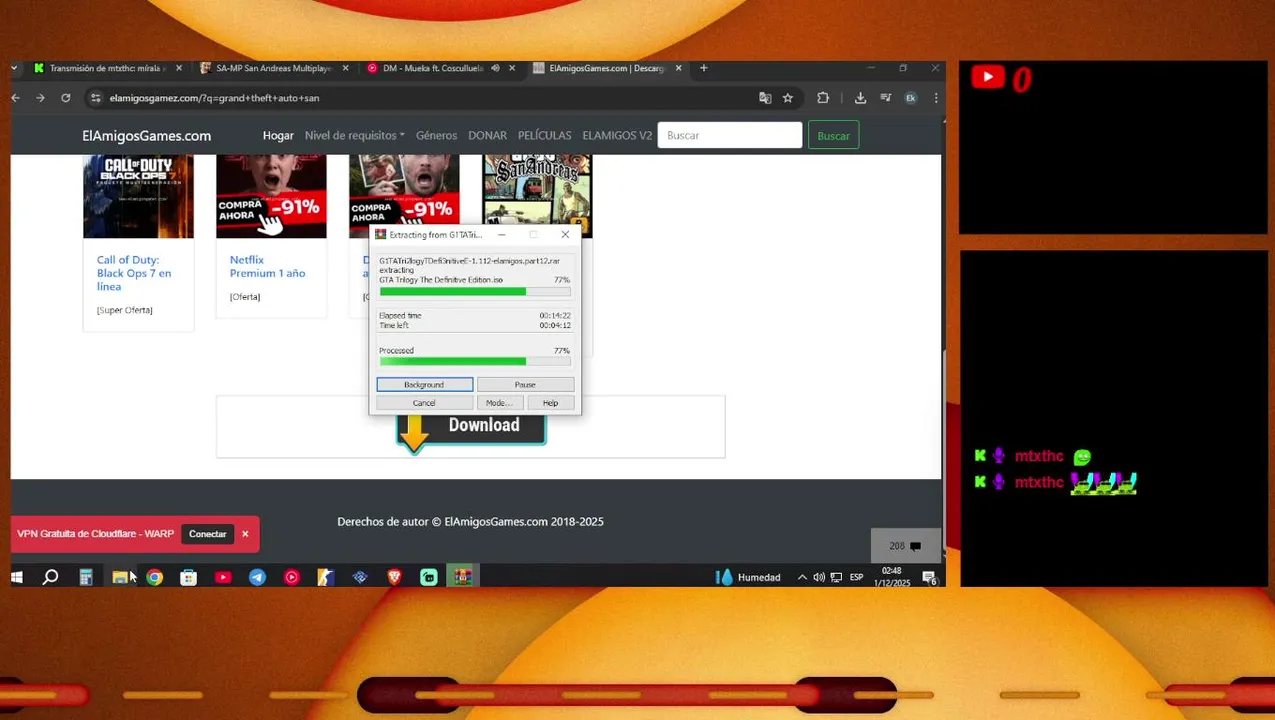Open the tab search chevron in Chrome

coord(16,68)
